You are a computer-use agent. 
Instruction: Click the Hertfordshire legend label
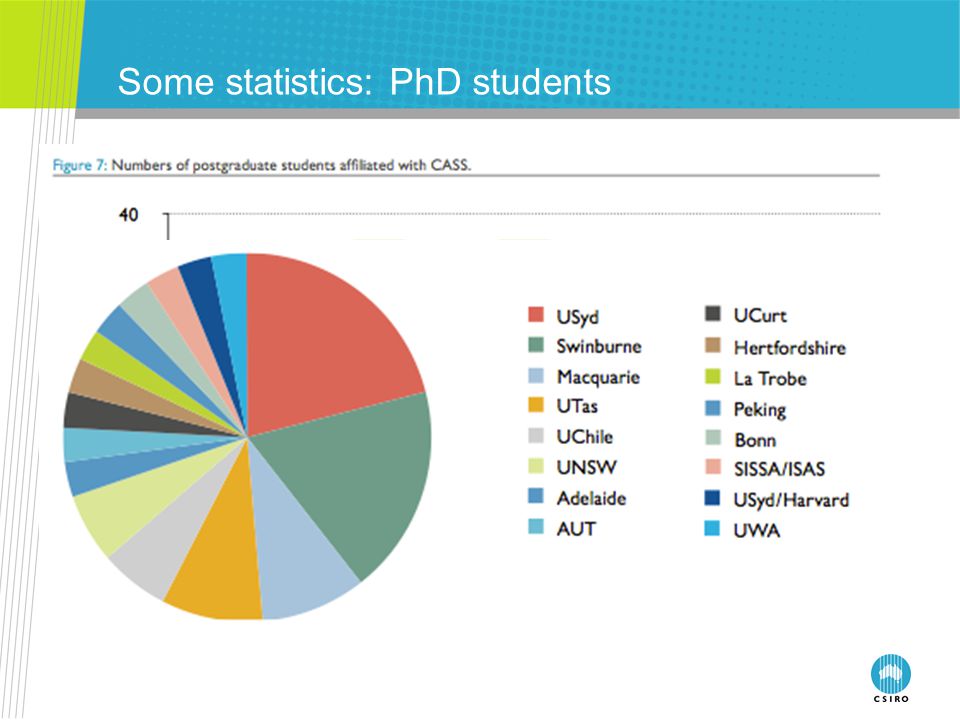pyautogui.click(x=790, y=348)
